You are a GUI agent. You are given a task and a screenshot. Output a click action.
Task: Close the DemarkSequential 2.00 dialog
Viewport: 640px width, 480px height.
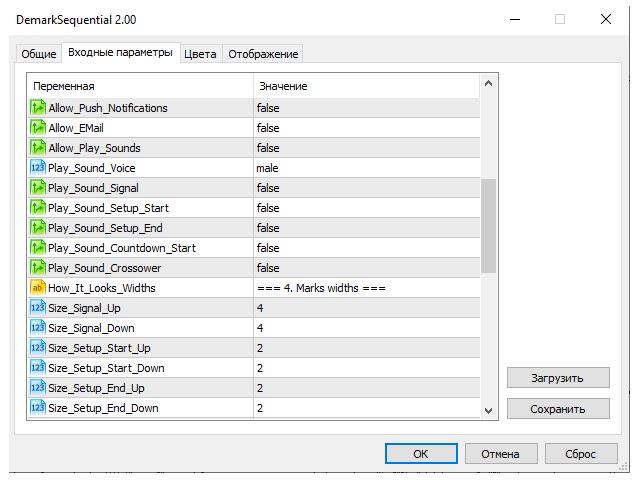point(606,19)
